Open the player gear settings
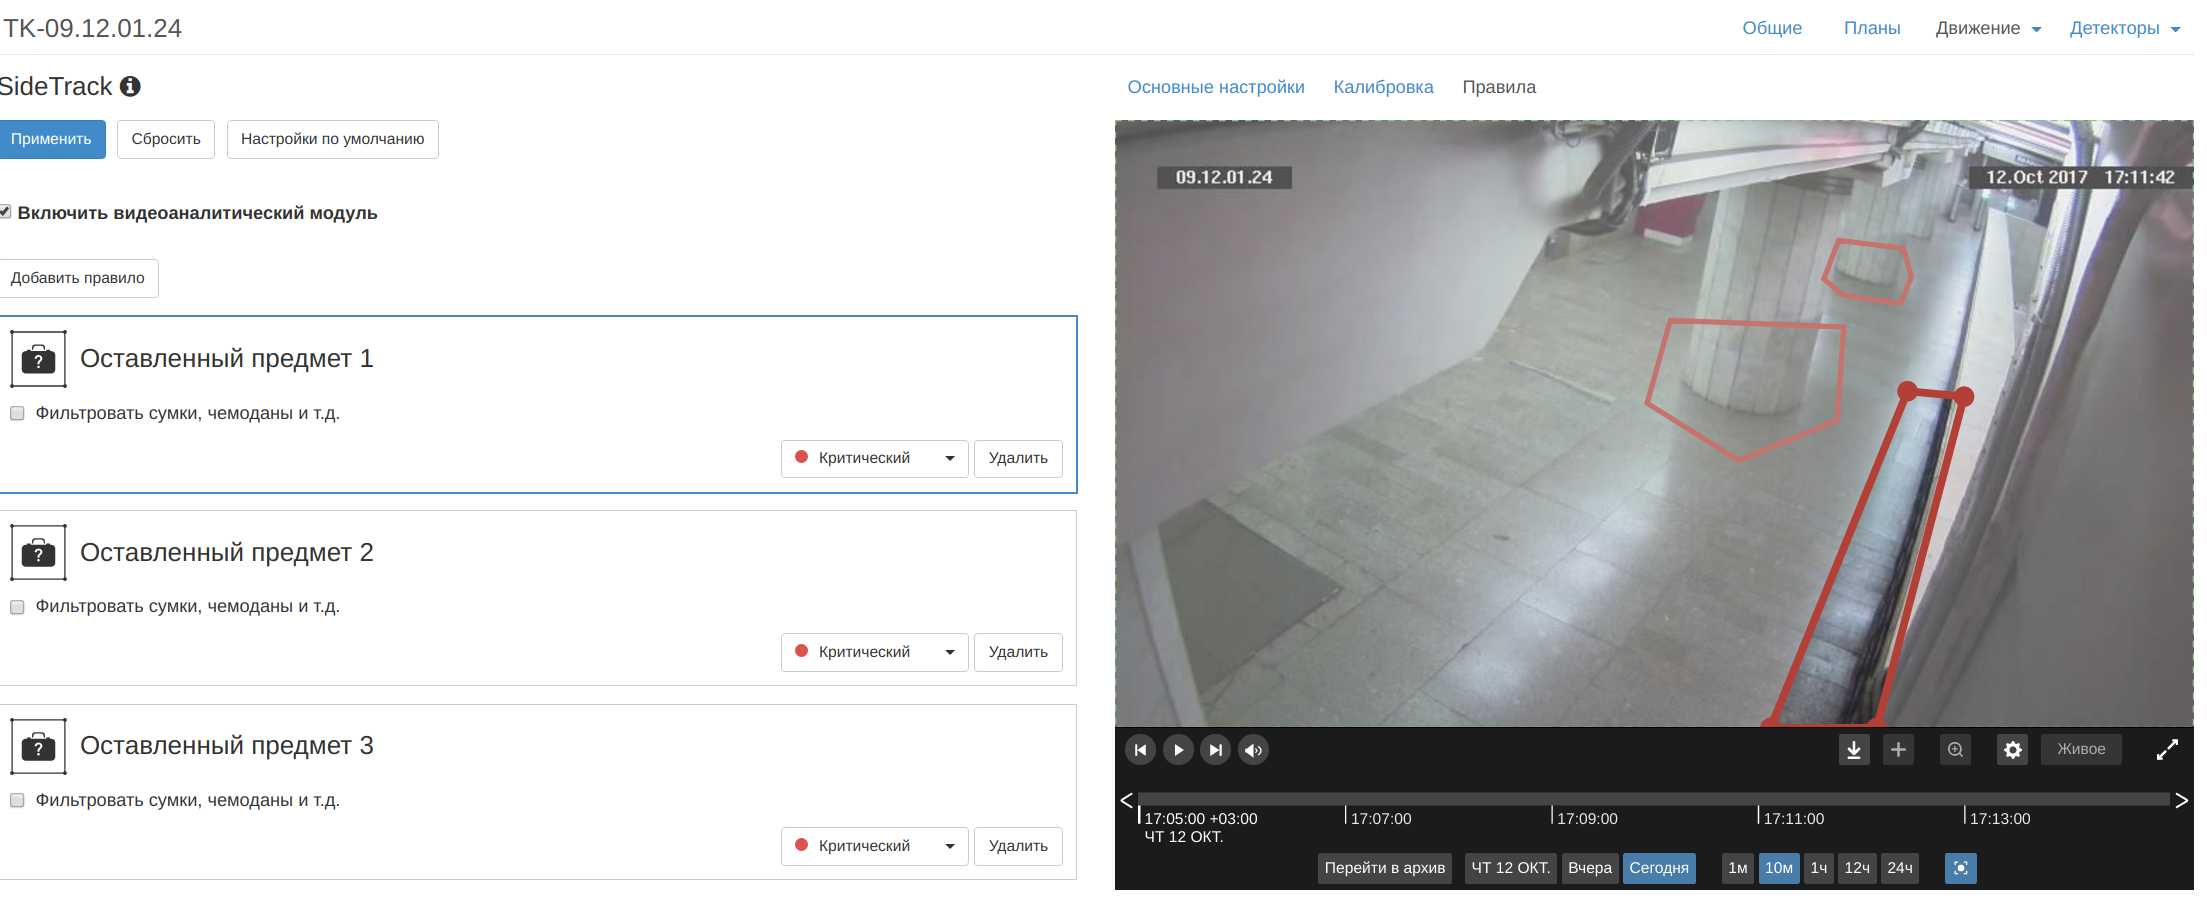 click(x=2013, y=750)
